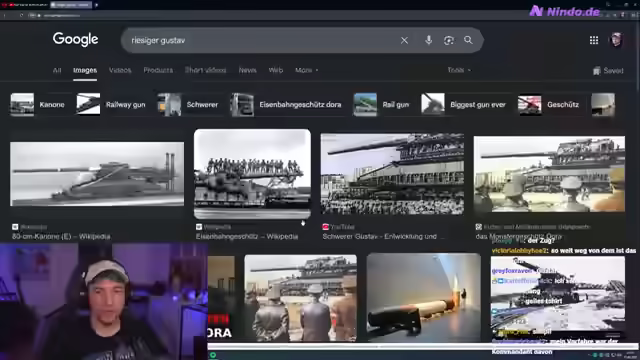
Task: Open the Saved bookmark collection
Action: [608, 71]
